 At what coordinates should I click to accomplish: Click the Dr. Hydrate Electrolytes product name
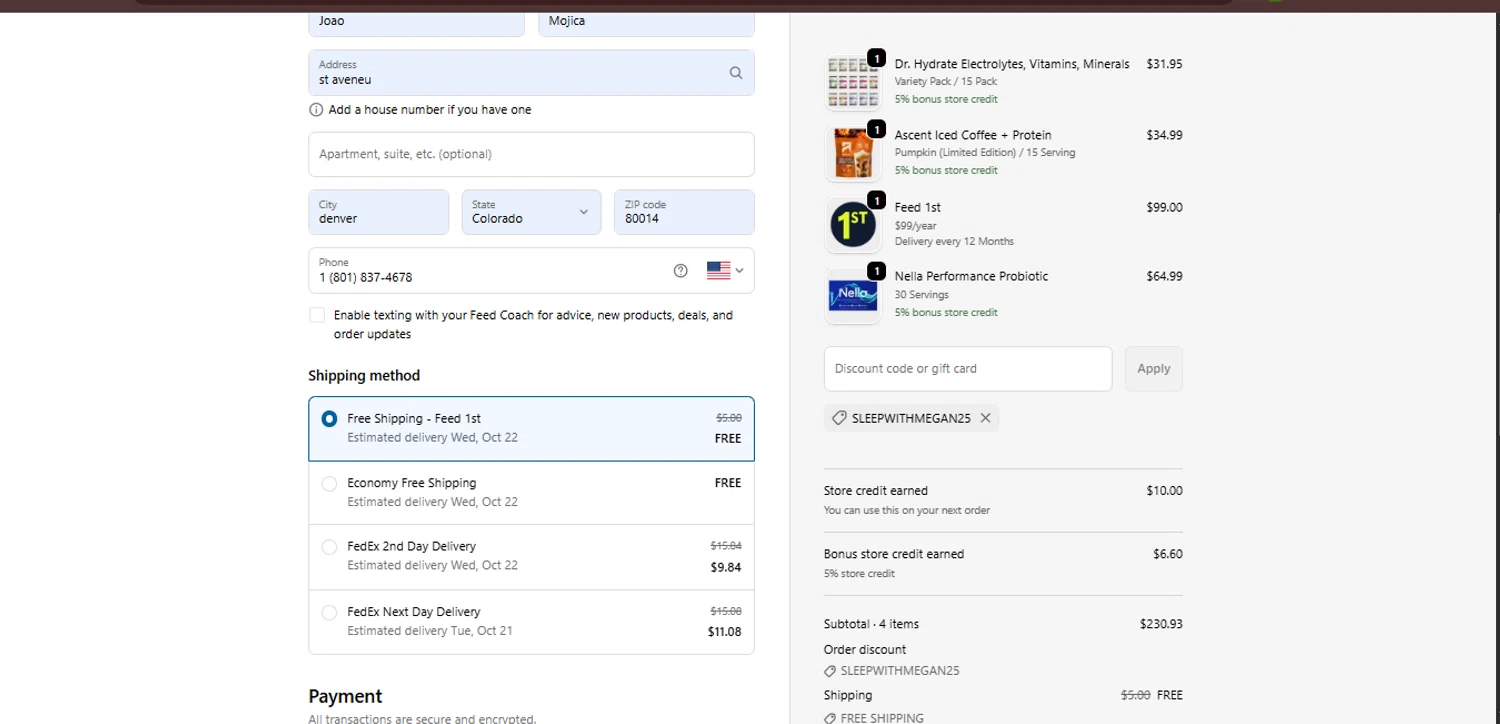(x=1012, y=64)
